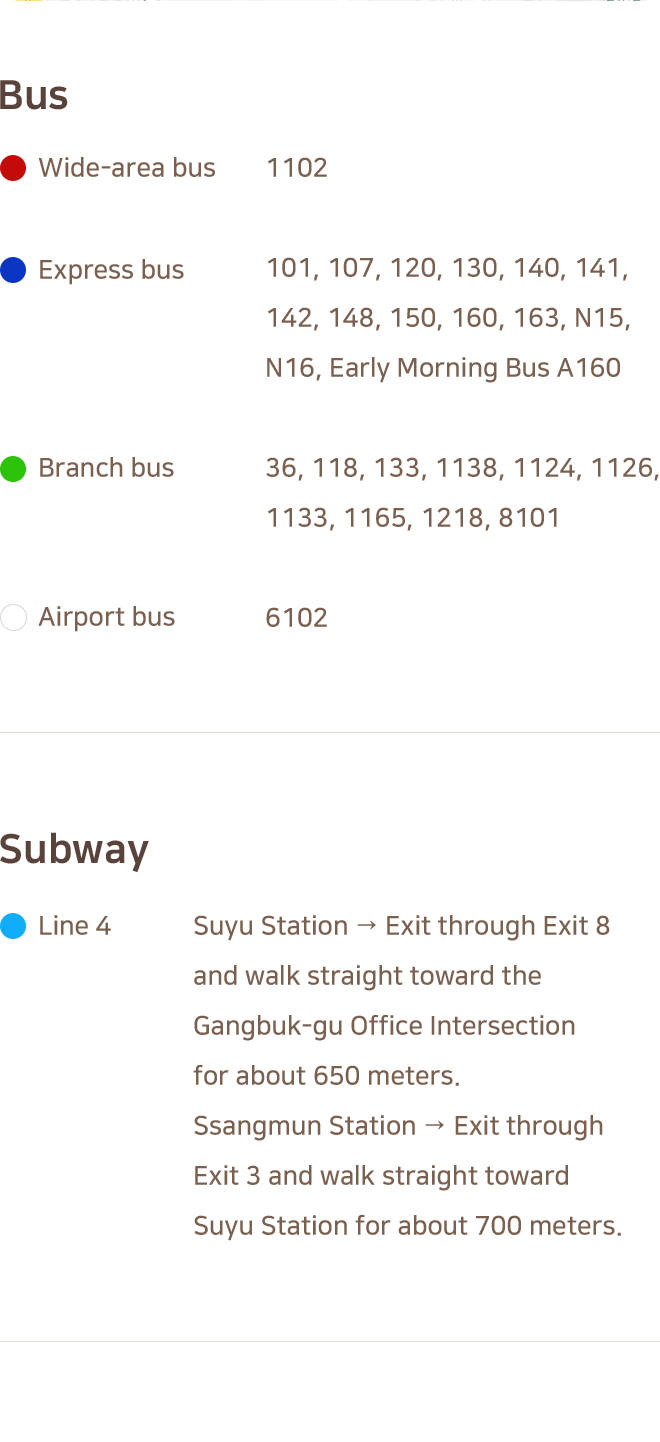
Task: Click the "Ssangmun Station → Exit through" line
Action: 398,1126
